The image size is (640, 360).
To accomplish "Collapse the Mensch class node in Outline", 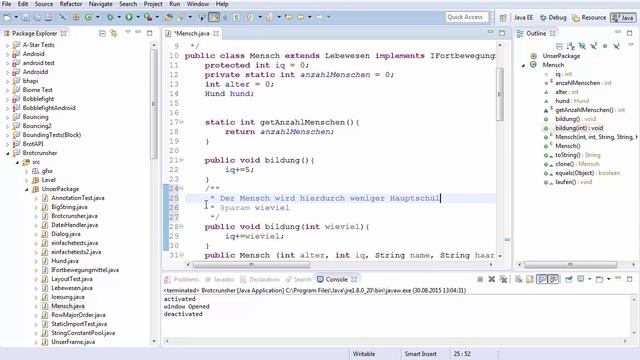I will (x=523, y=65).
